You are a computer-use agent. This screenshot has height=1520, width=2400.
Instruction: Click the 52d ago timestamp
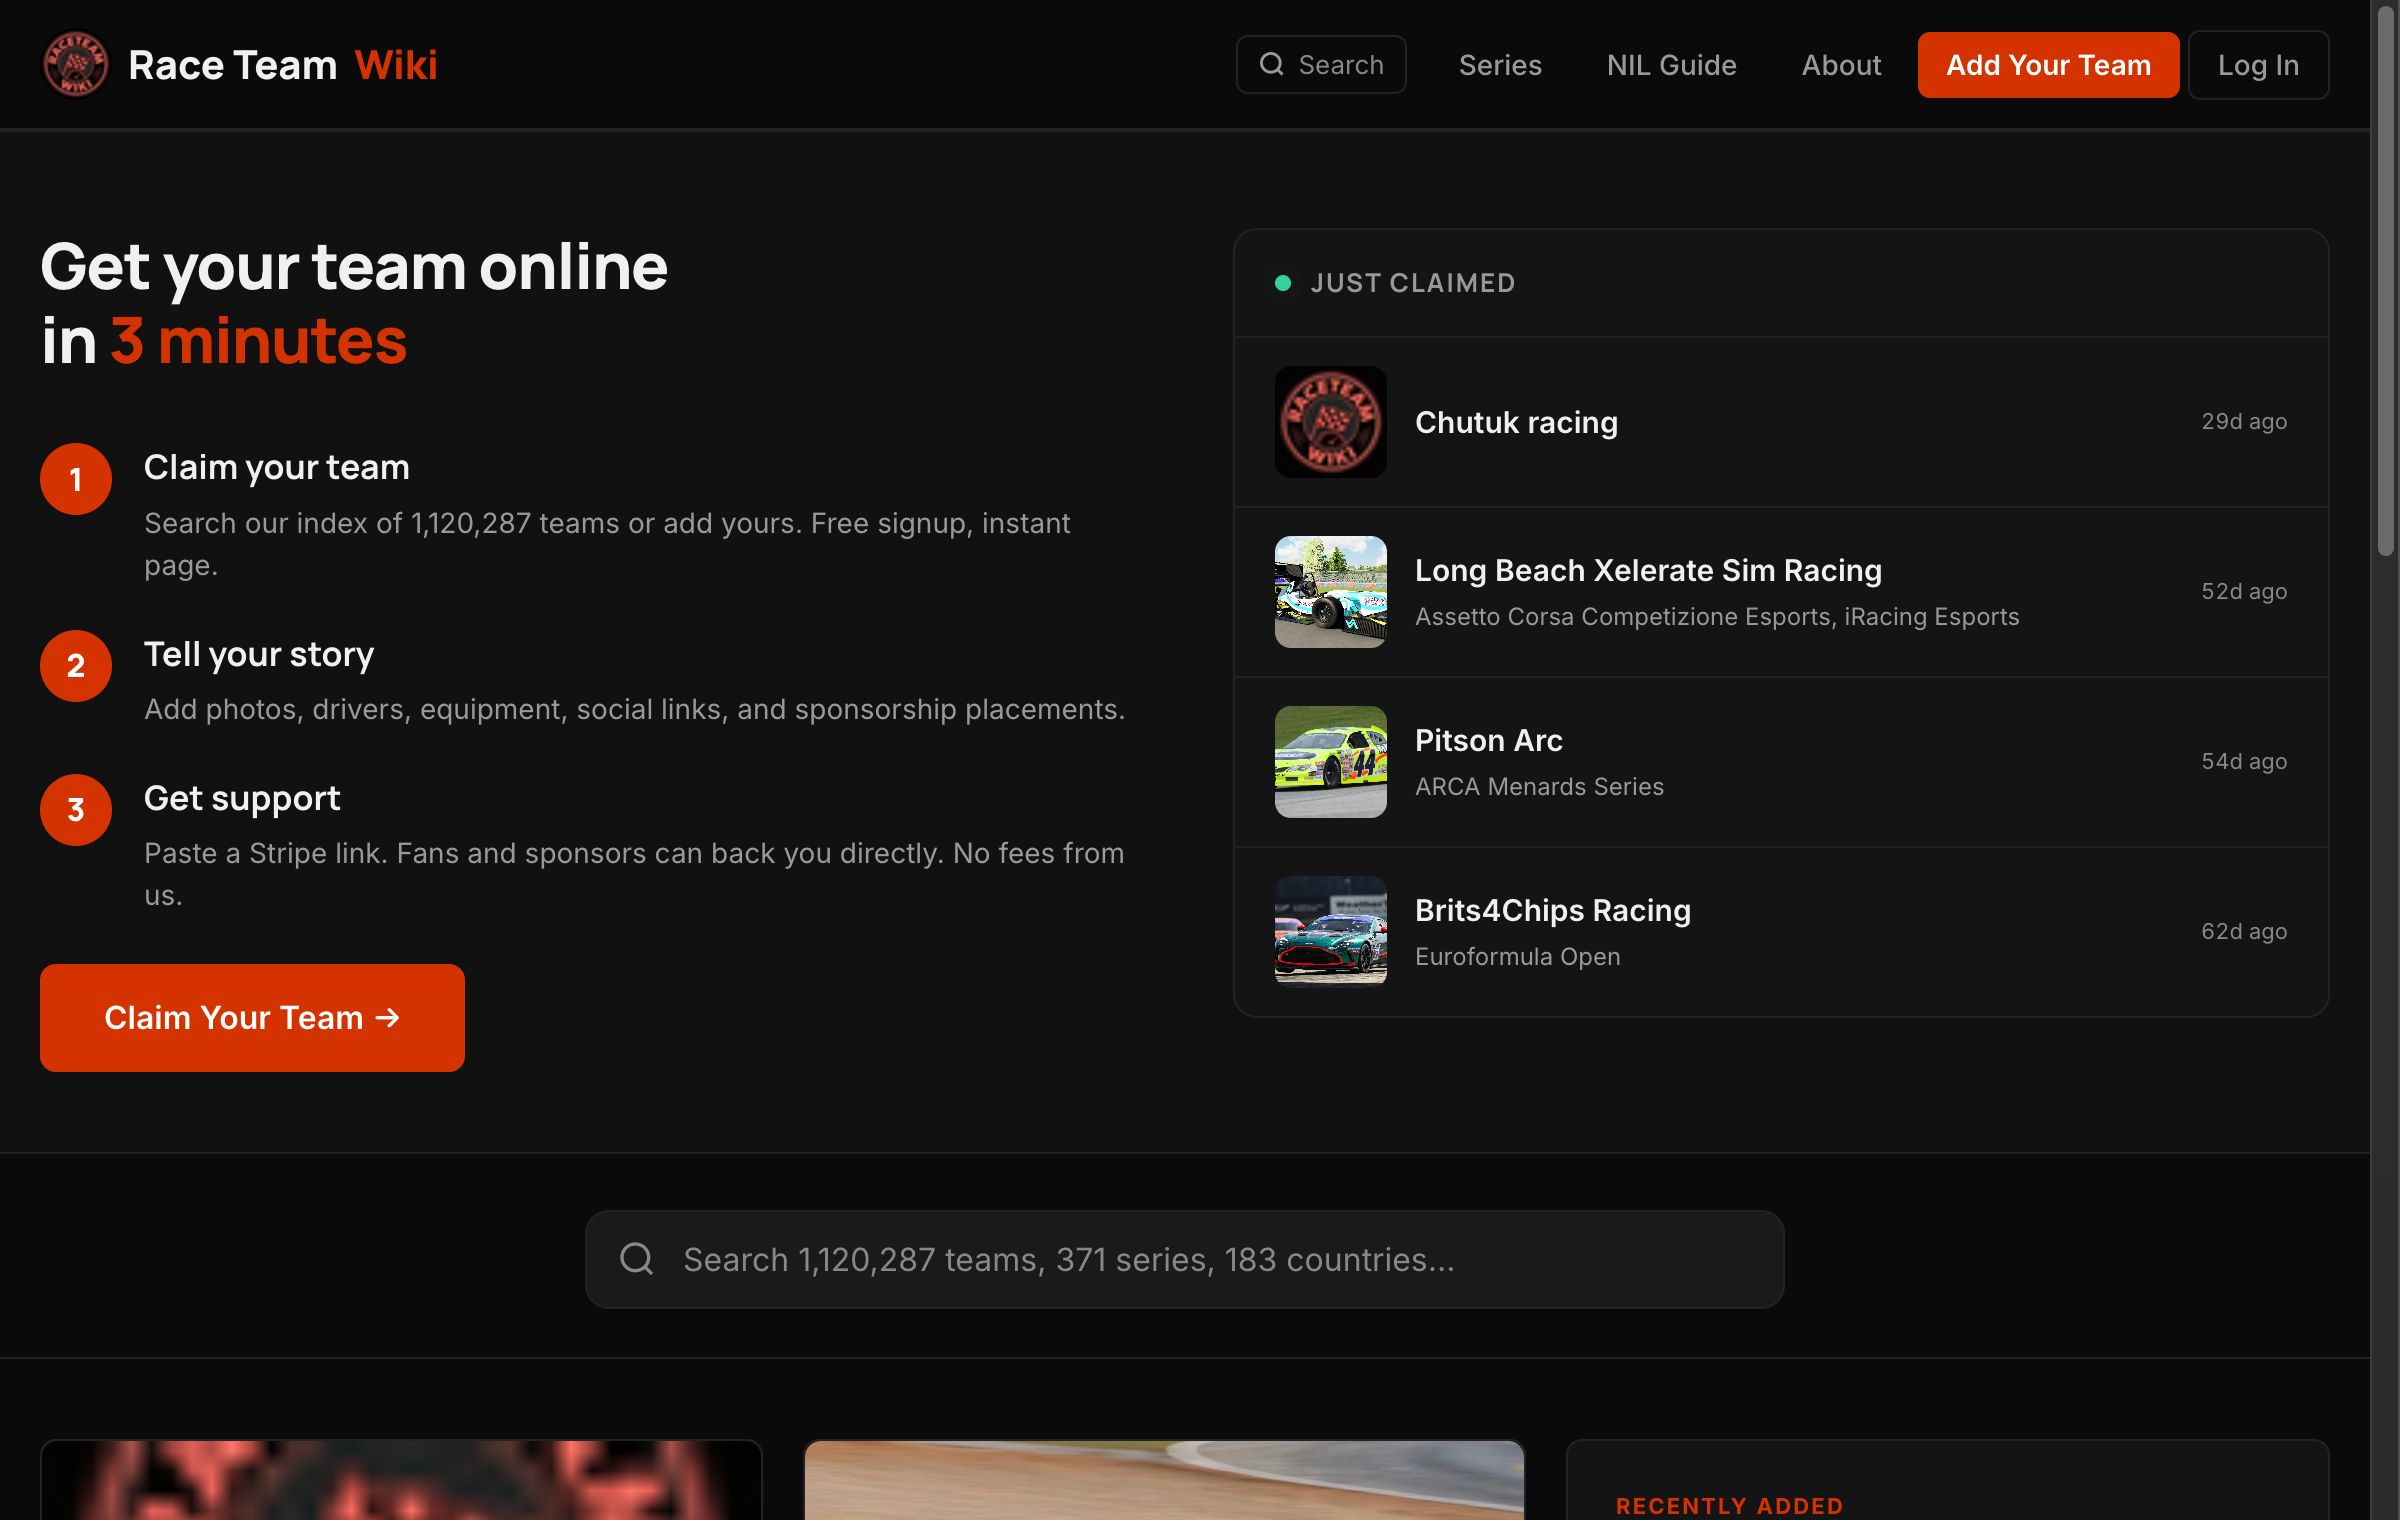click(x=2244, y=591)
